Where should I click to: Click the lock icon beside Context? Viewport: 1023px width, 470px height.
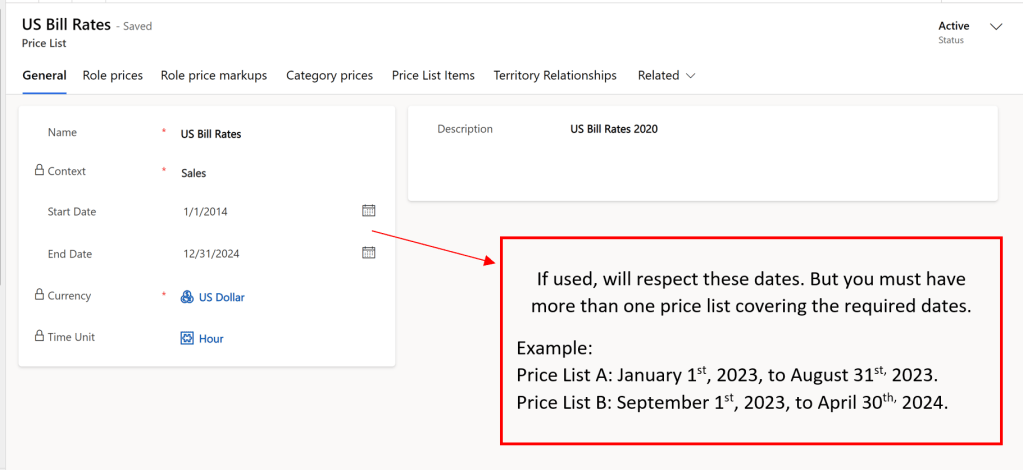coord(39,171)
